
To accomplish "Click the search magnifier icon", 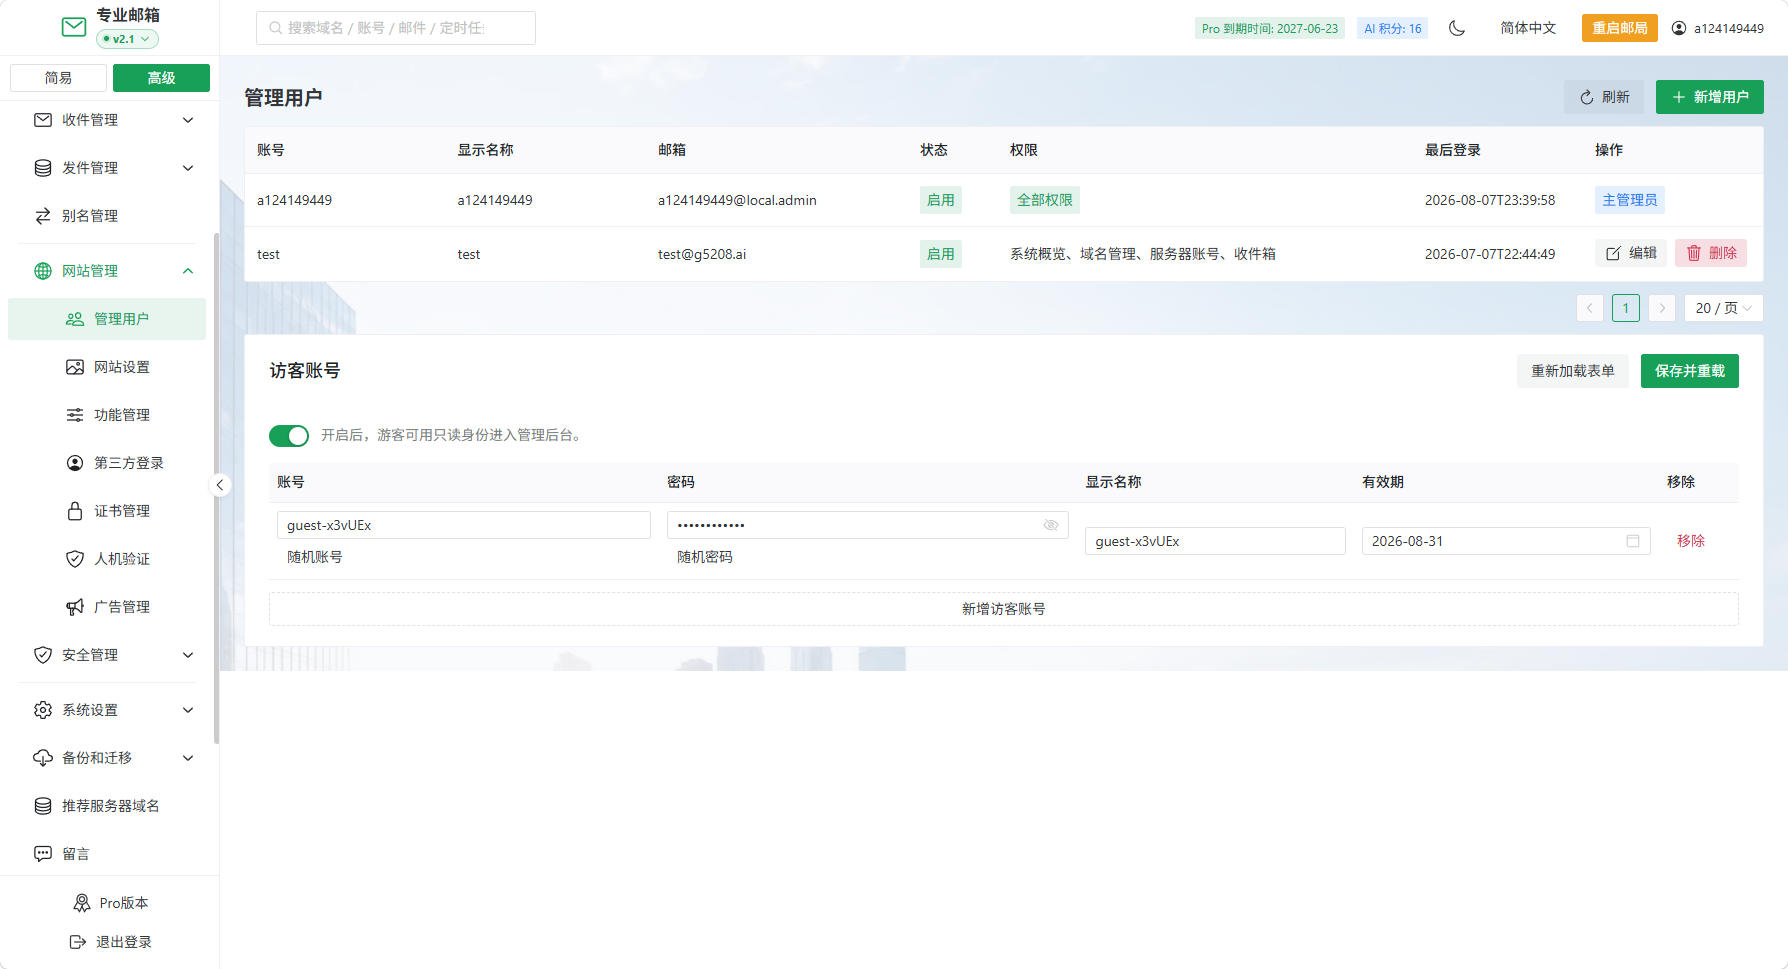I will pos(275,28).
